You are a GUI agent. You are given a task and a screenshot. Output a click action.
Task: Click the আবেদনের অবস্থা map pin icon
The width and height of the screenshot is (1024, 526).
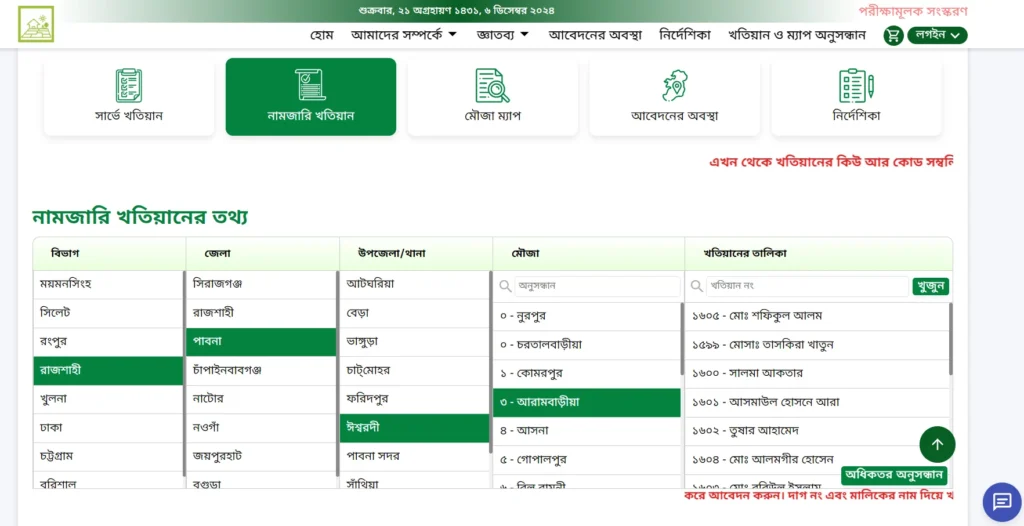click(x=674, y=85)
